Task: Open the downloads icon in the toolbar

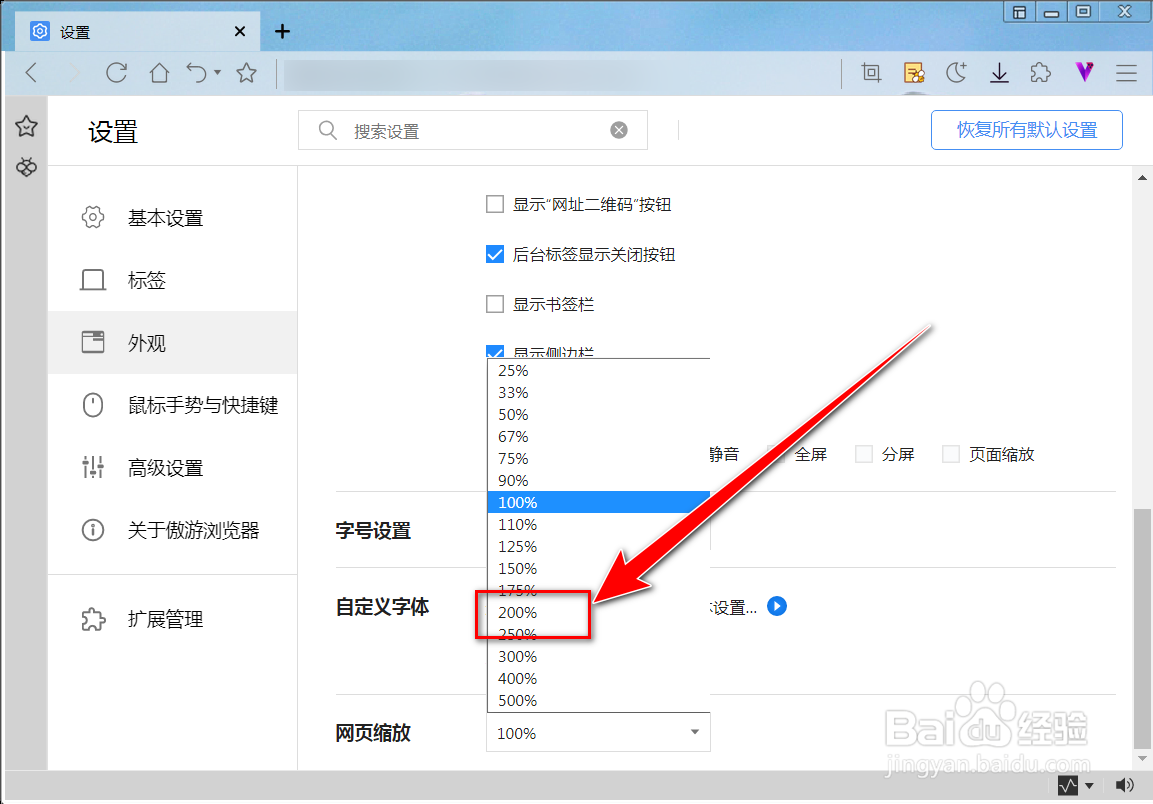Action: point(999,72)
